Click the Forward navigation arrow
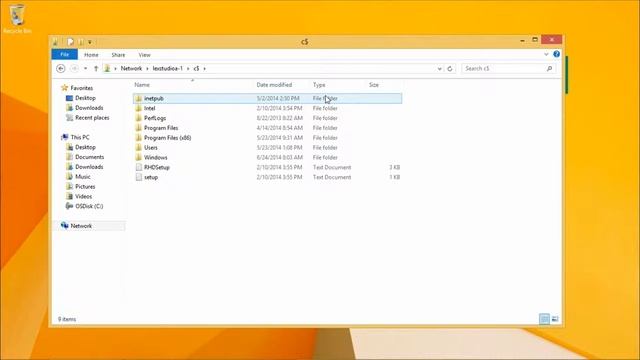The width and height of the screenshot is (640, 360). pos(74,69)
